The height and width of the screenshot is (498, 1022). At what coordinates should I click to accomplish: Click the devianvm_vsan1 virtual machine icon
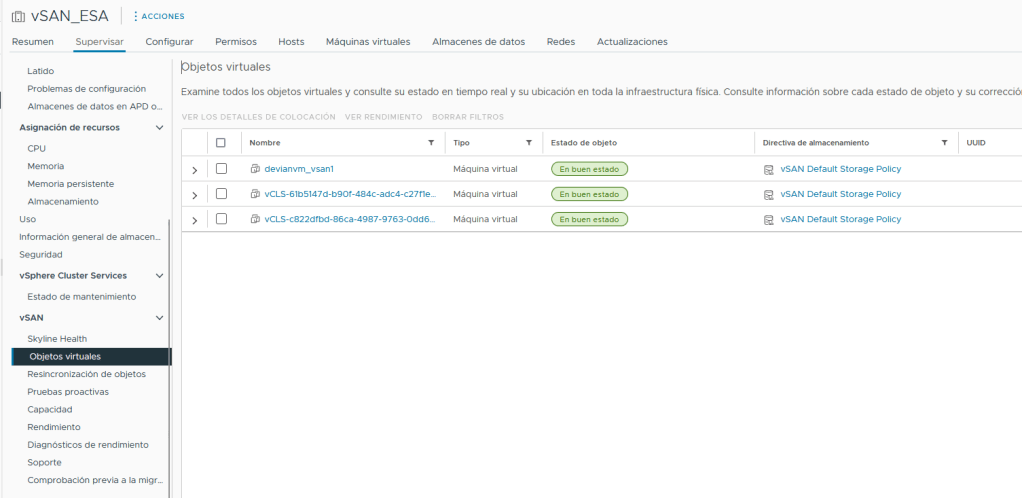pyautogui.click(x=255, y=169)
